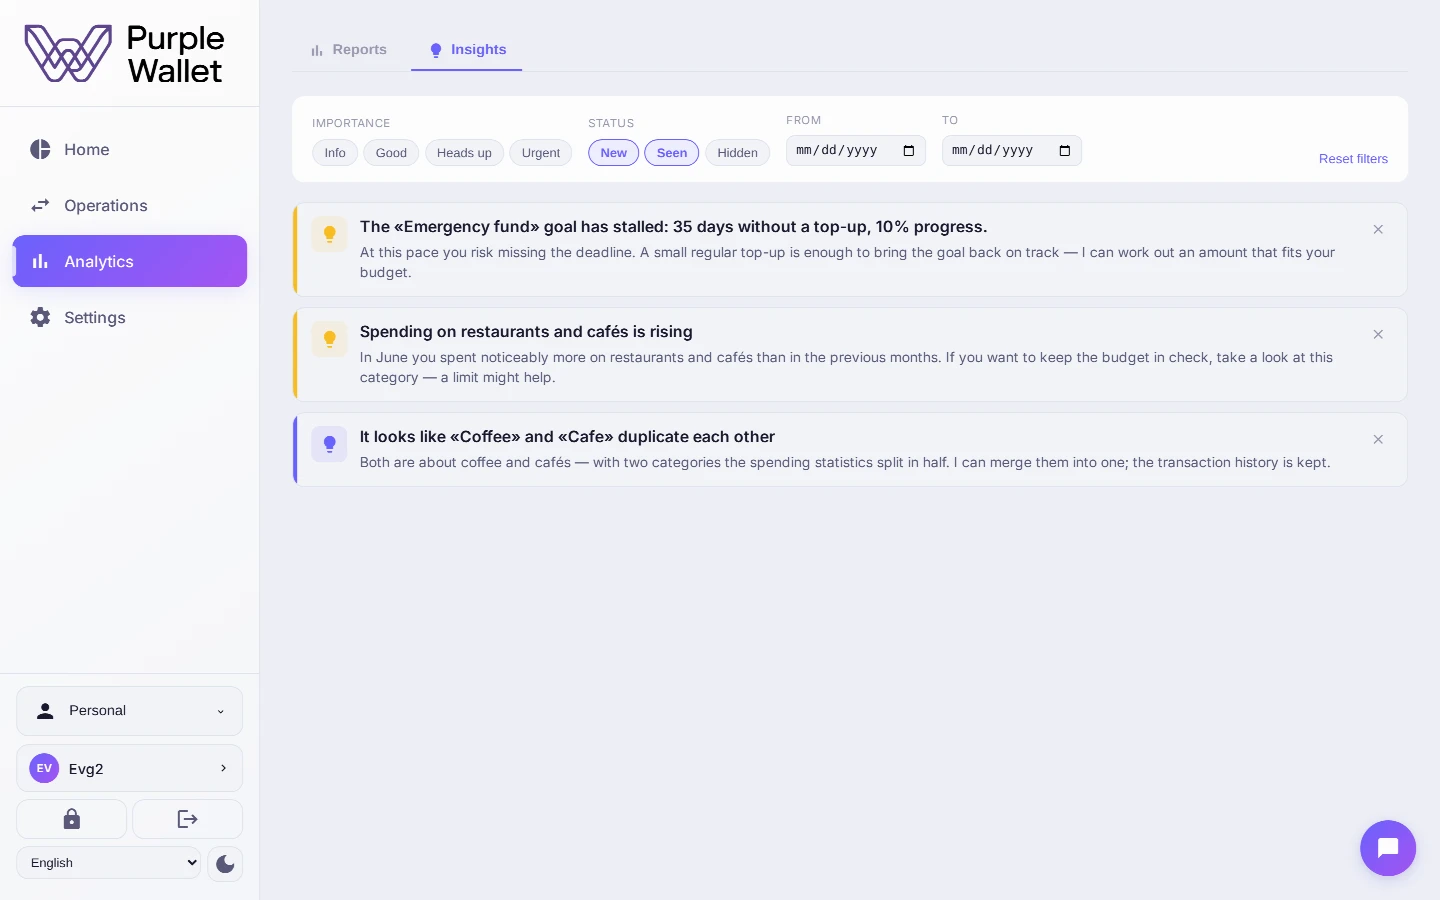Toggle the Seen status filter
The height and width of the screenshot is (900, 1440).
pyautogui.click(x=672, y=153)
